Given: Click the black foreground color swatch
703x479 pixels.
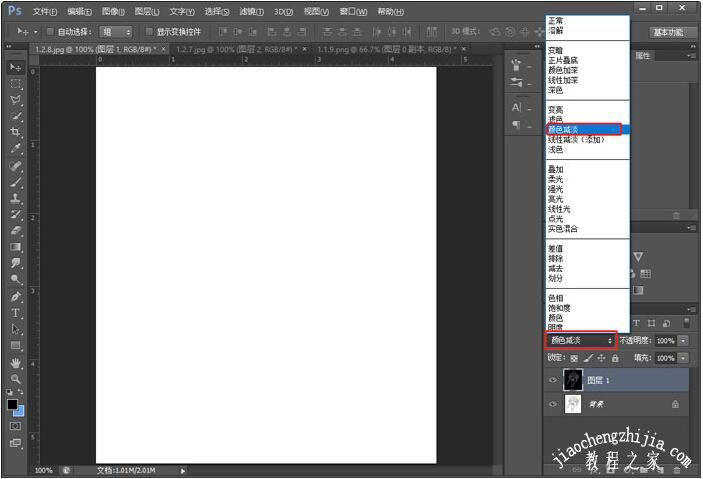Looking at the screenshot, I should pyautogui.click(x=12, y=405).
